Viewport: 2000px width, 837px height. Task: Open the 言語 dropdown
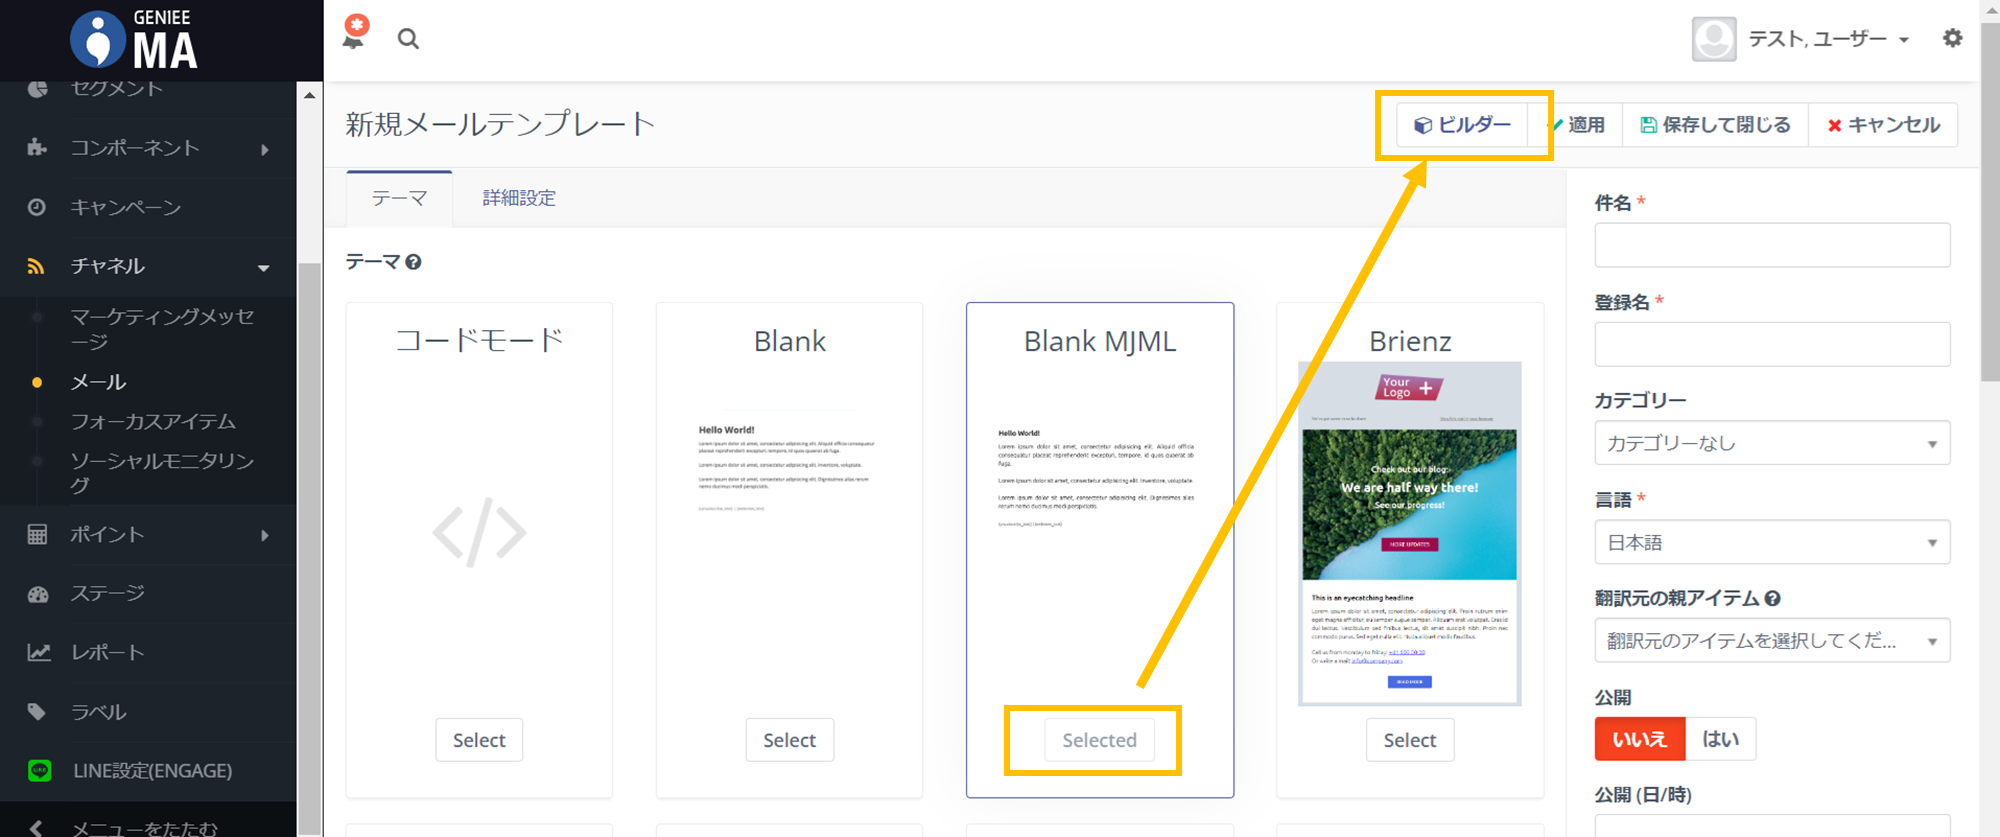1772,542
